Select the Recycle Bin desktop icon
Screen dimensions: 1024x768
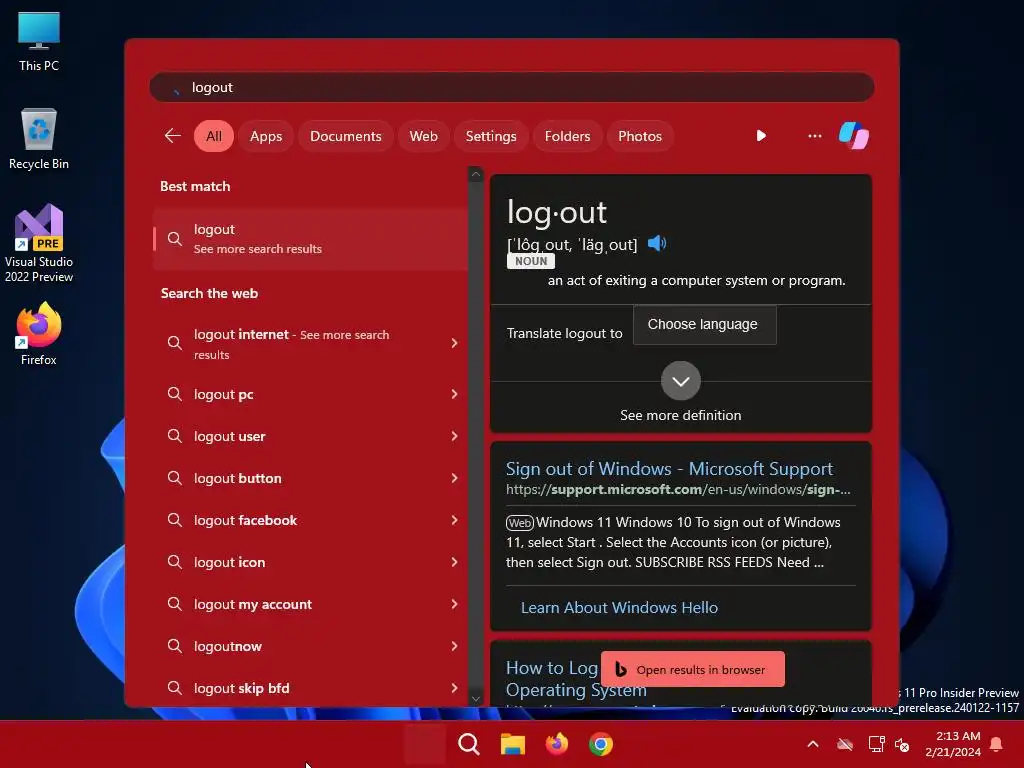pos(39,139)
